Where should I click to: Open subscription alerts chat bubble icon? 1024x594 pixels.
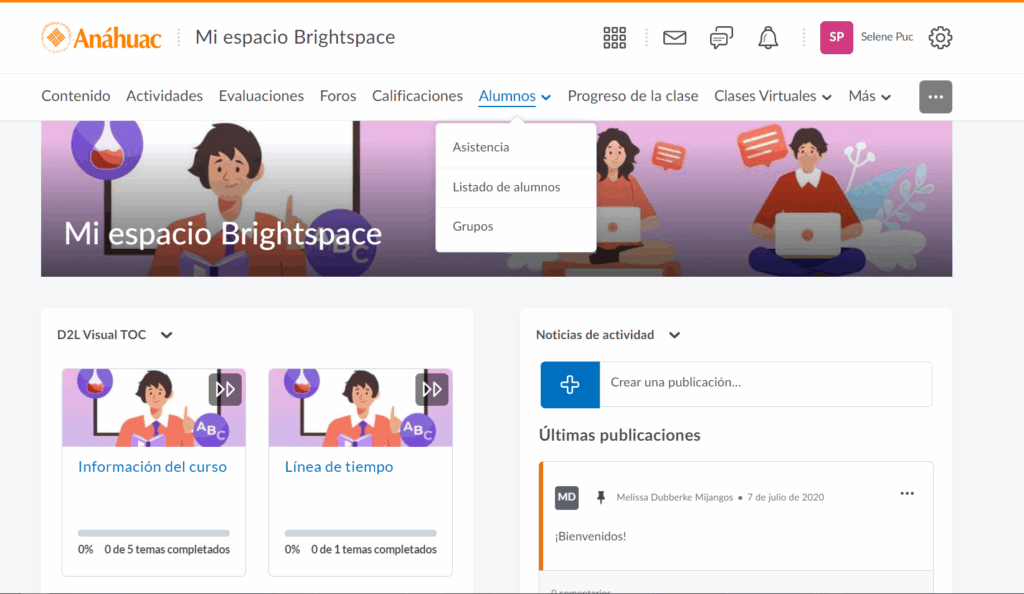click(x=721, y=38)
